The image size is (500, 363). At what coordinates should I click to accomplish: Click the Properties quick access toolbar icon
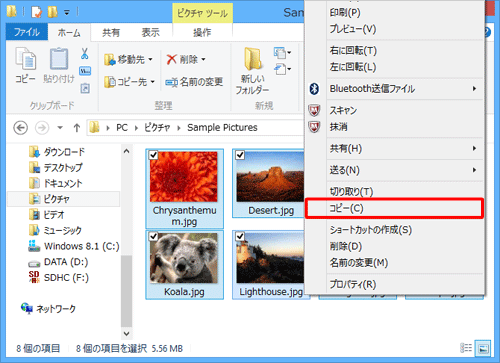pyautogui.click(x=36, y=13)
